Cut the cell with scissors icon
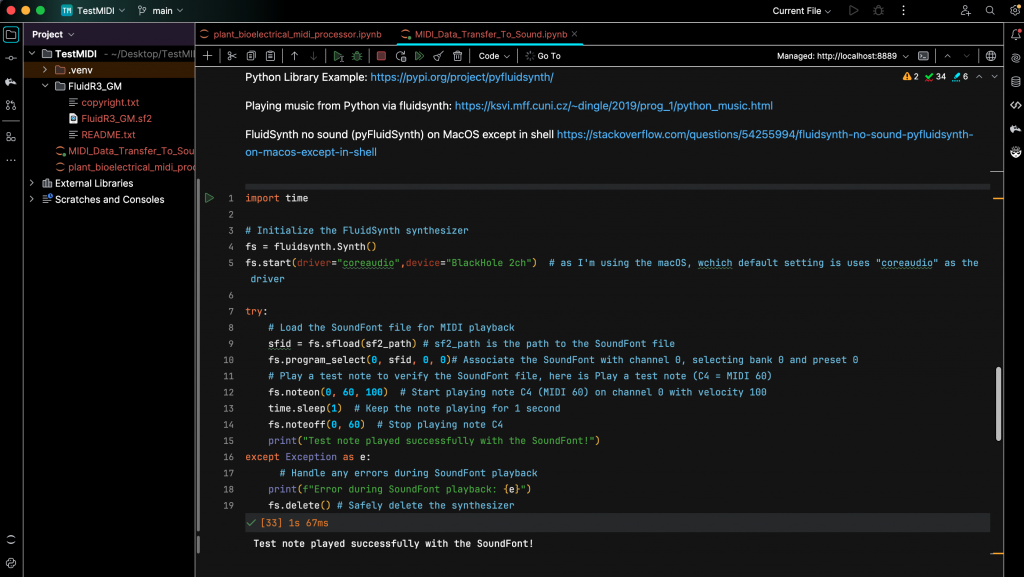The image size is (1024, 577). [232, 56]
